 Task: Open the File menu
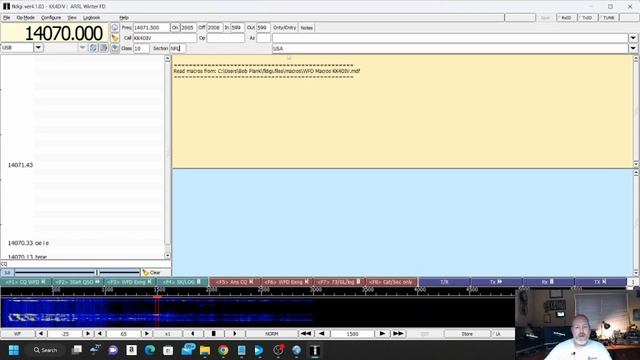(7, 18)
